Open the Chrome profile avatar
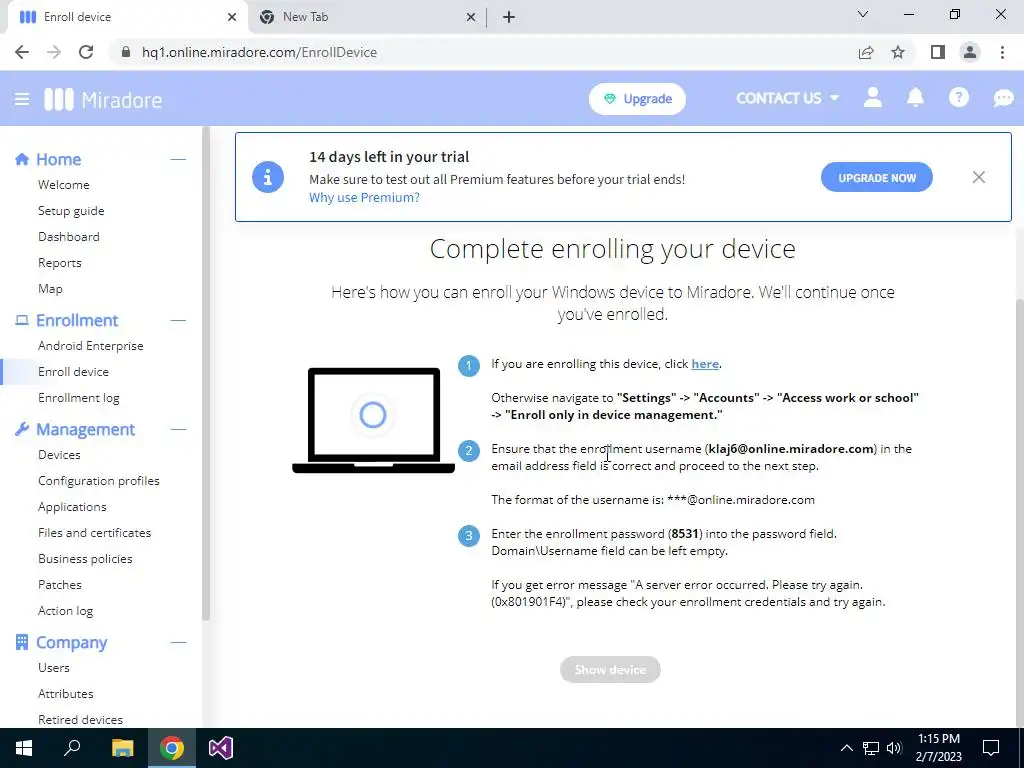Screen dimensions: 1024x768 click(x=970, y=52)
